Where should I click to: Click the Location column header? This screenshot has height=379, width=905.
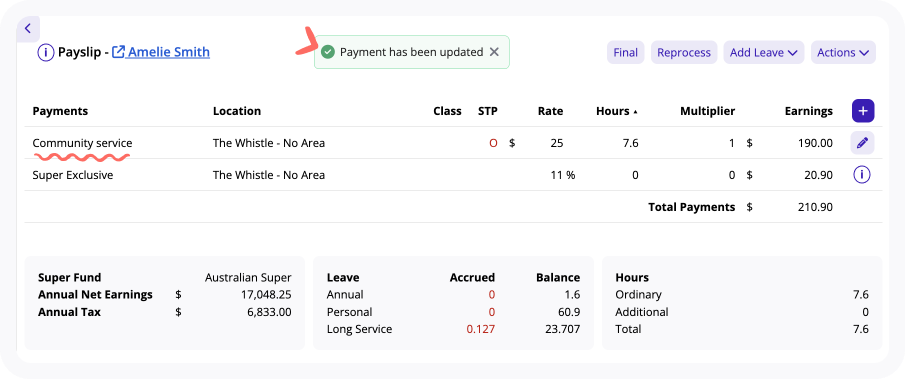237,111
